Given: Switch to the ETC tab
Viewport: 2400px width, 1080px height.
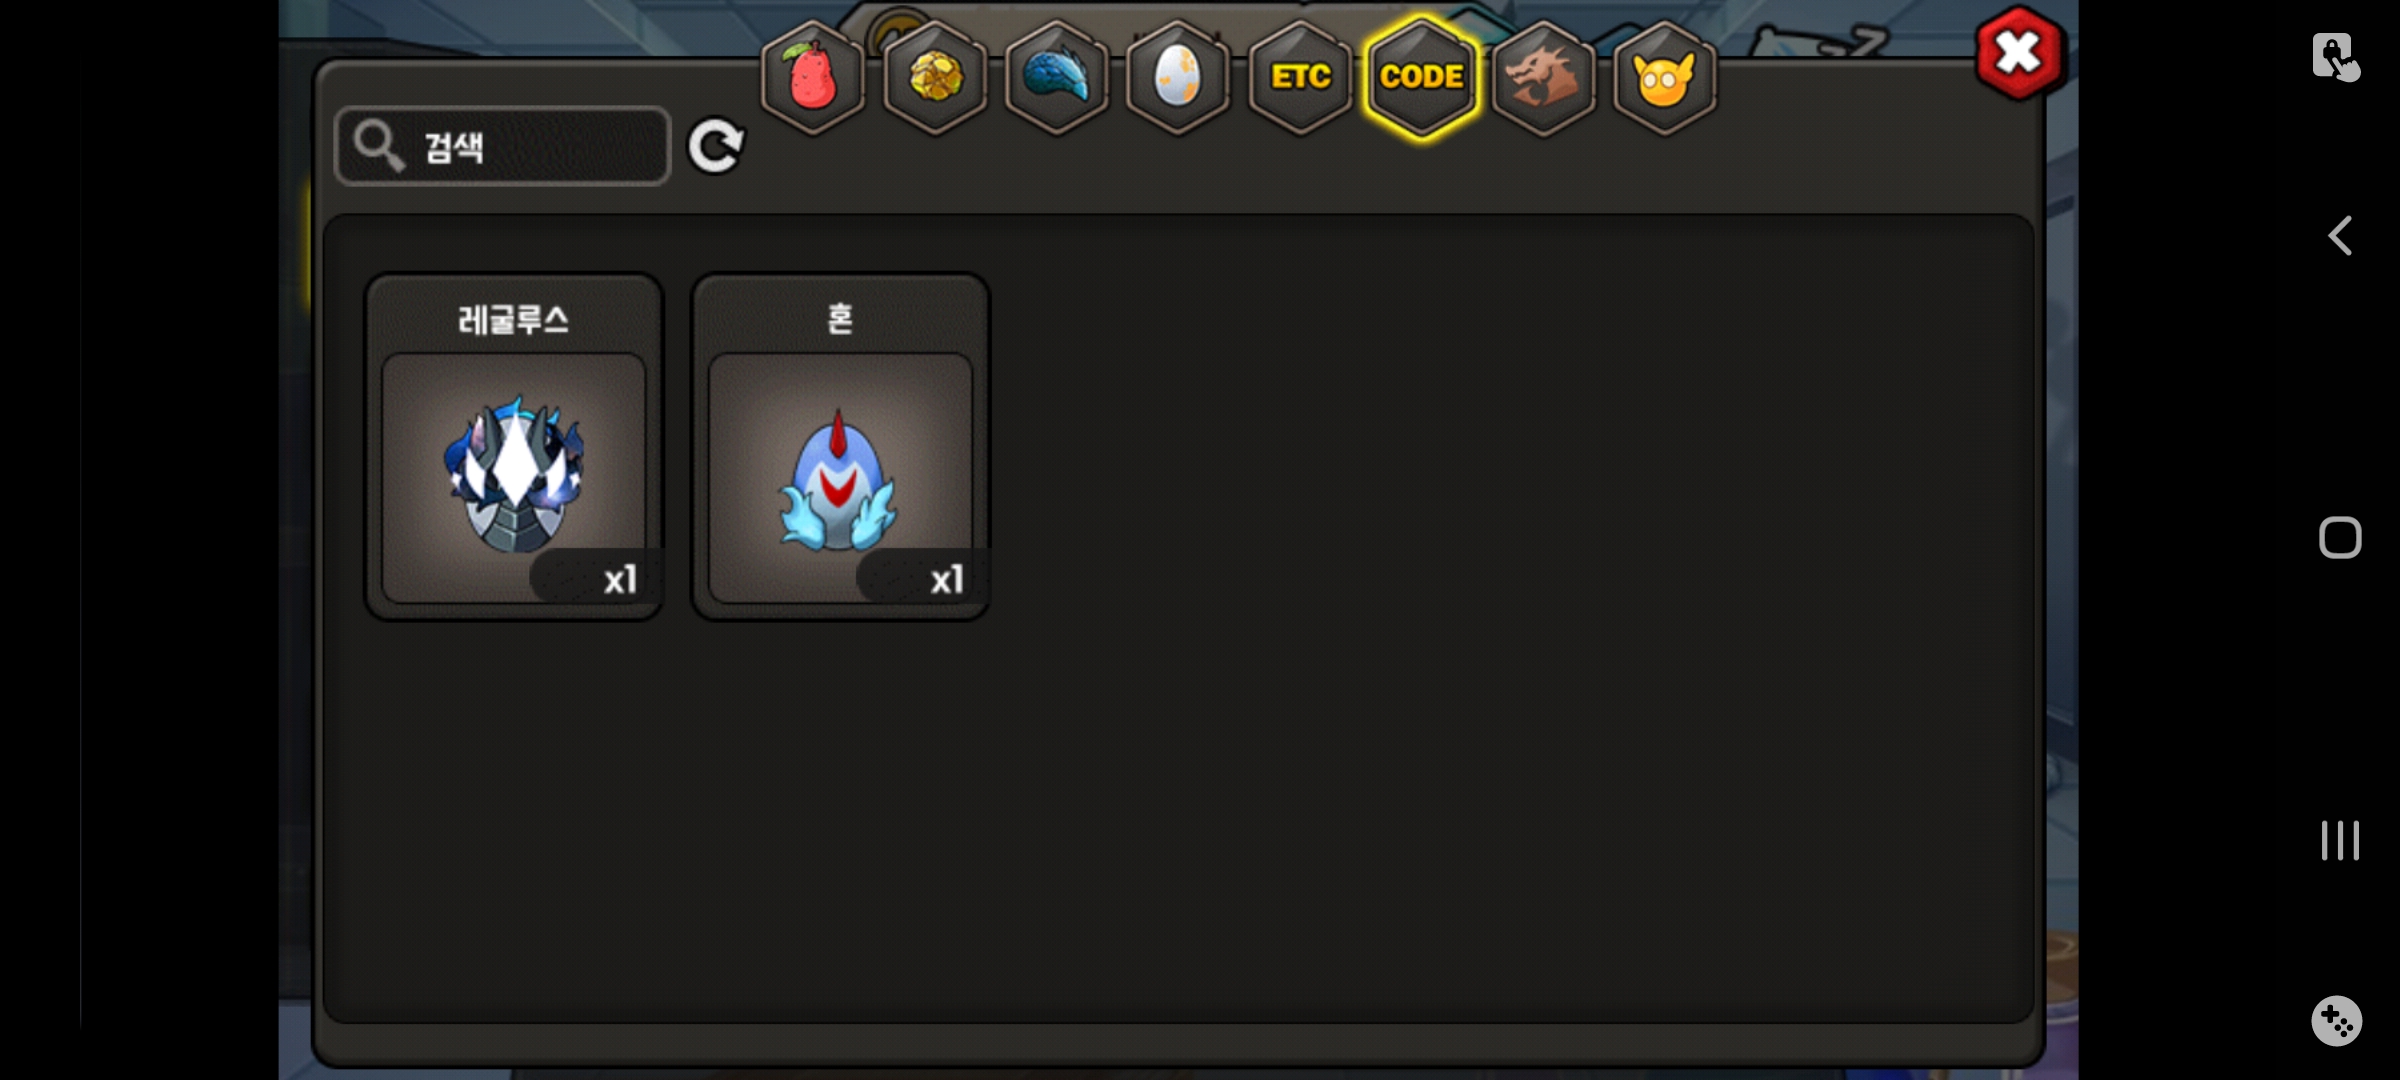Looking at the screenshot, I should [x=1300, y=78].
